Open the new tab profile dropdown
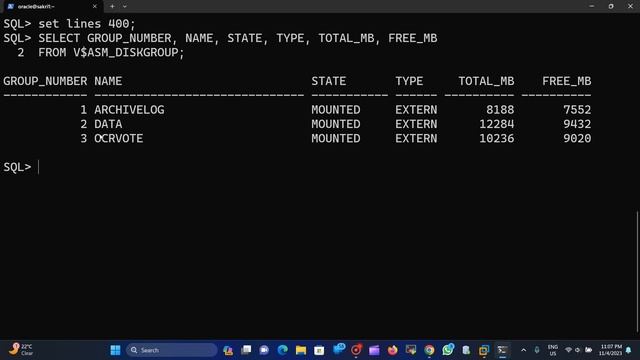 click(x=125, y=7)
